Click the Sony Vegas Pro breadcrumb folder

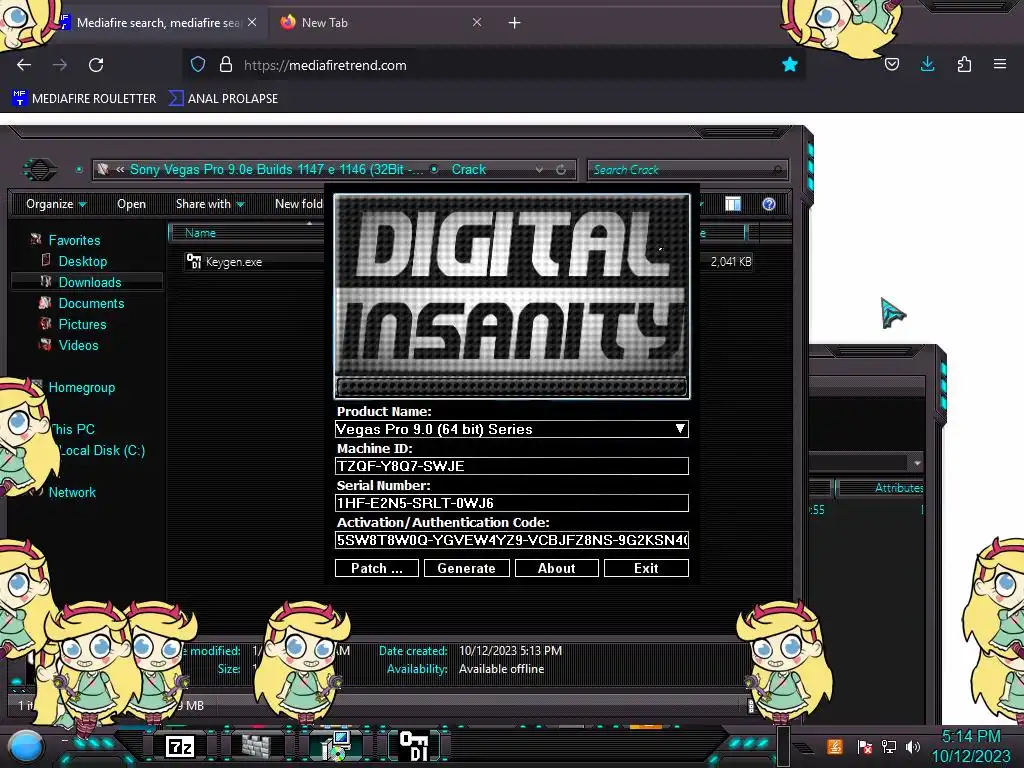point(277,169)
